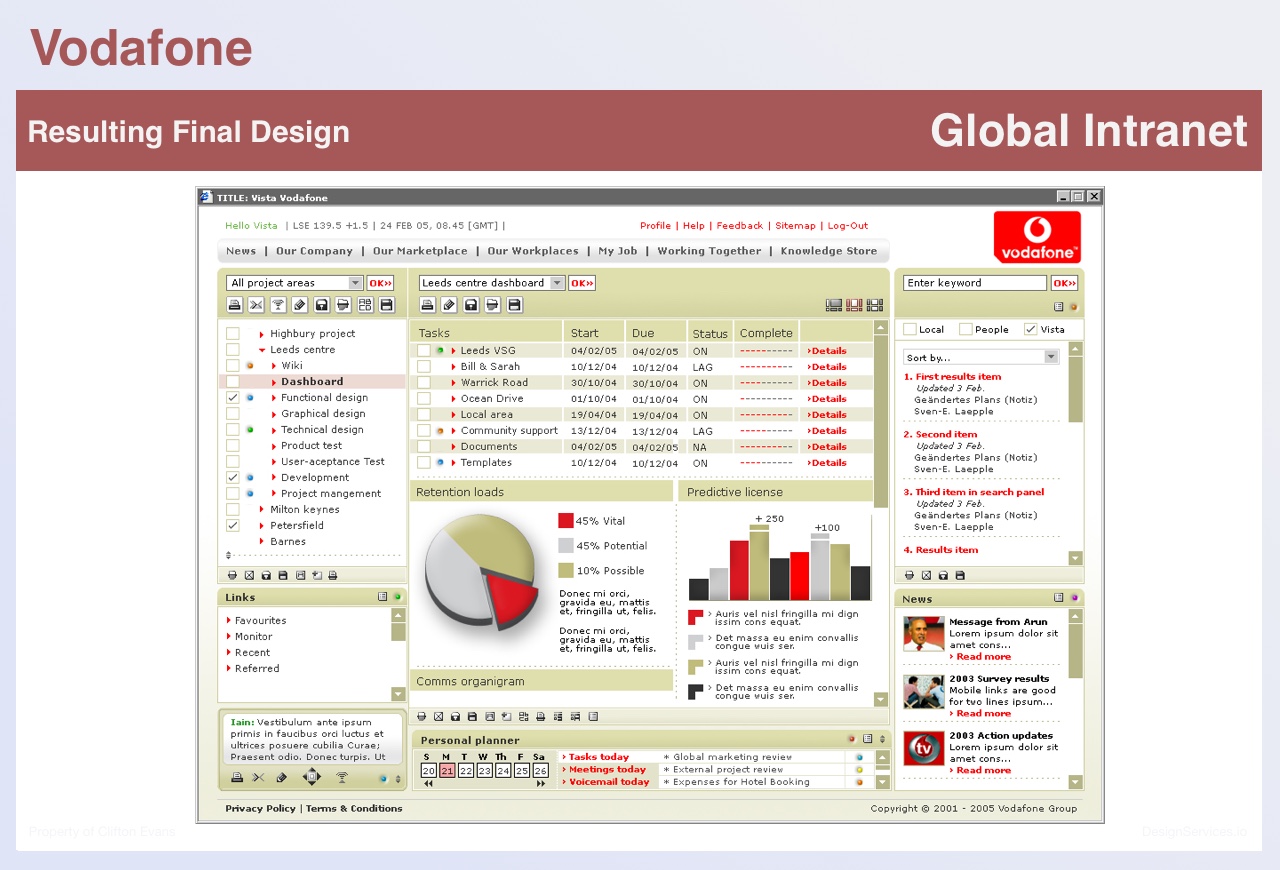Click the Enter keyword search field

tap(974, 283)
